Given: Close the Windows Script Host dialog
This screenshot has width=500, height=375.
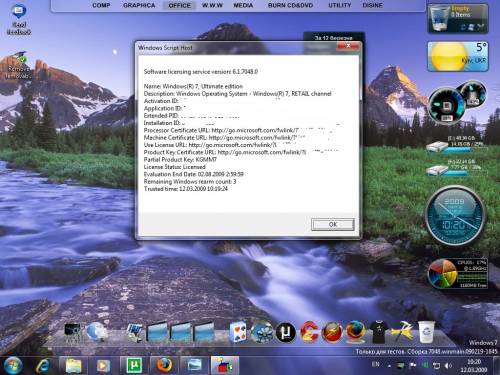Looking at the screenshot, I should [348, 46].
